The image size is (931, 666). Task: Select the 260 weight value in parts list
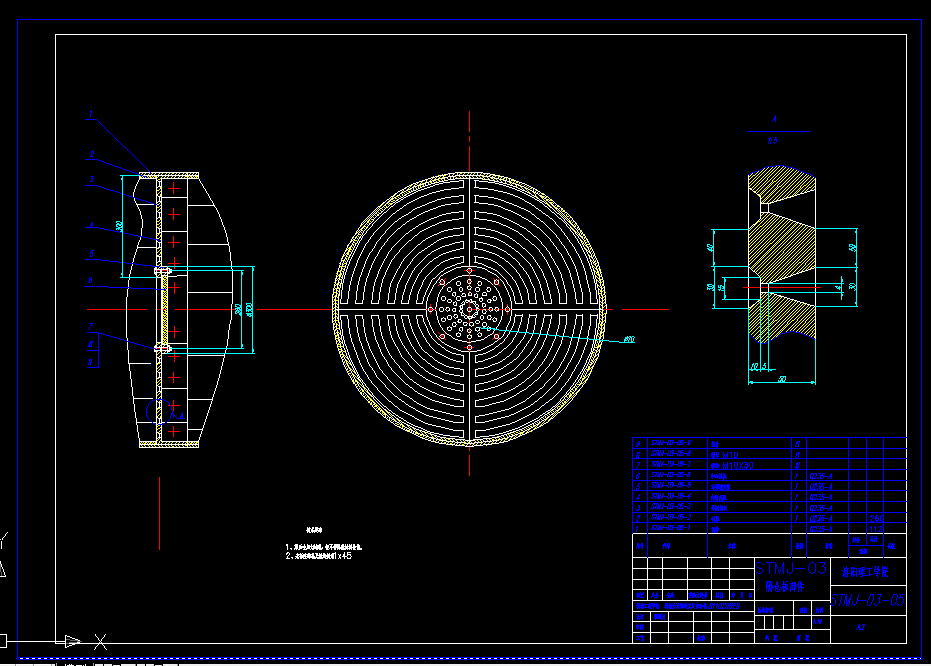[876, 519]
